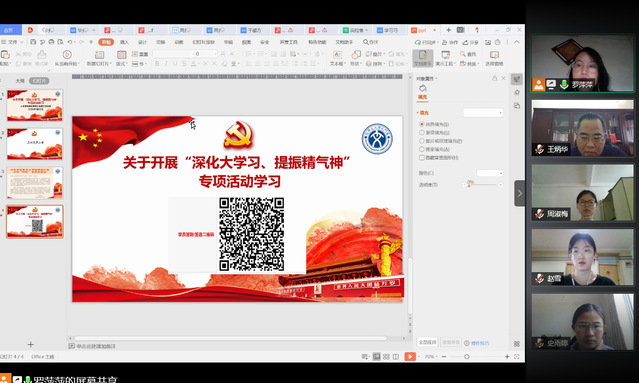Click the Presentation Tools icon
This screenshot has height=383, width=639.
coord(445,55)
